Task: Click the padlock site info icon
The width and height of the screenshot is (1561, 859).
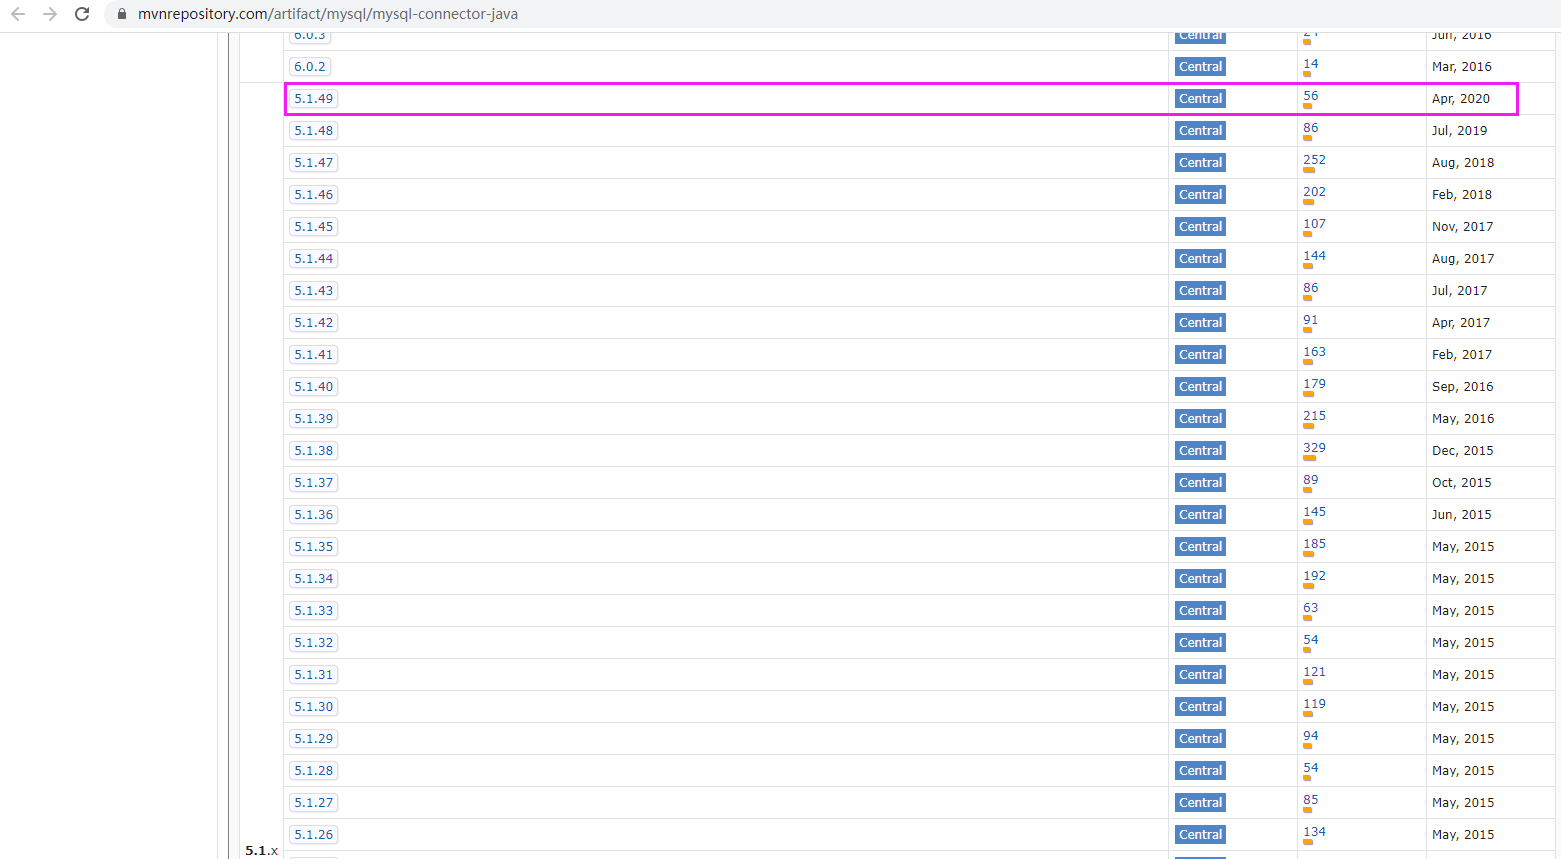Action: [122, 14]
